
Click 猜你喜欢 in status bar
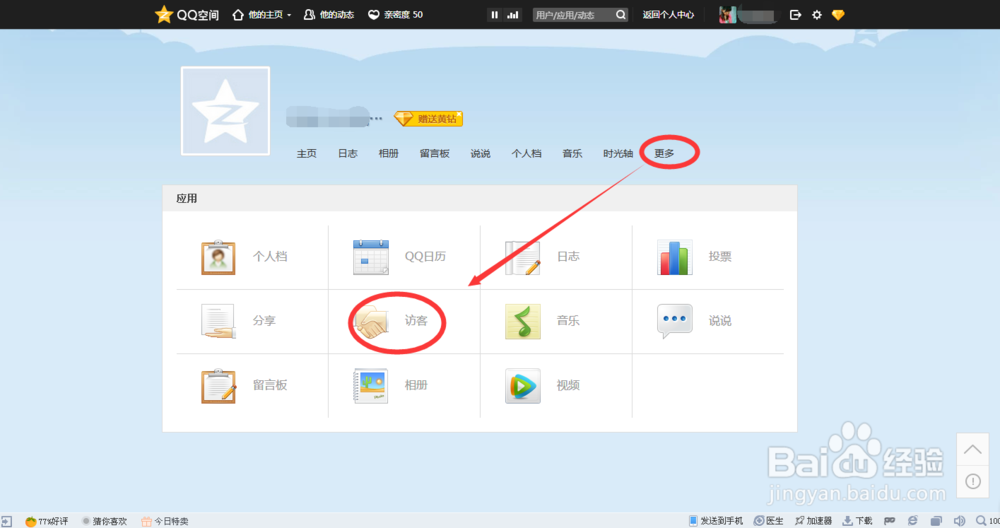pyautogui.click(x=105, y=521)
